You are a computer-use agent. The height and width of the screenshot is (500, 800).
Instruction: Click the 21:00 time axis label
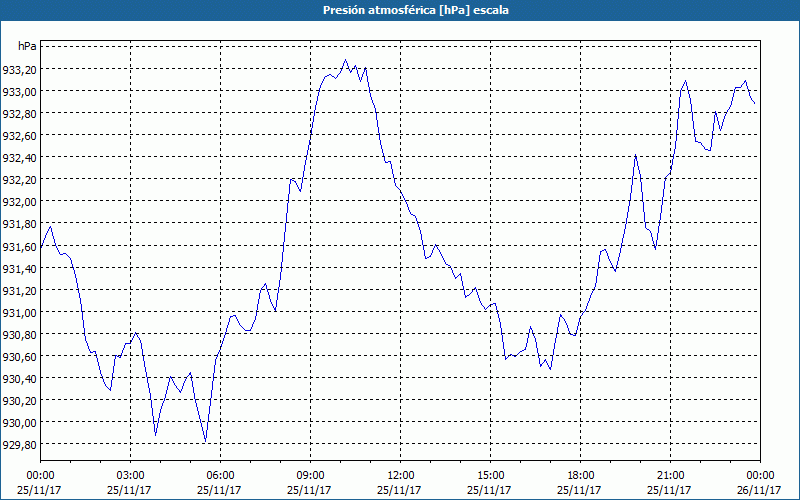670,475
